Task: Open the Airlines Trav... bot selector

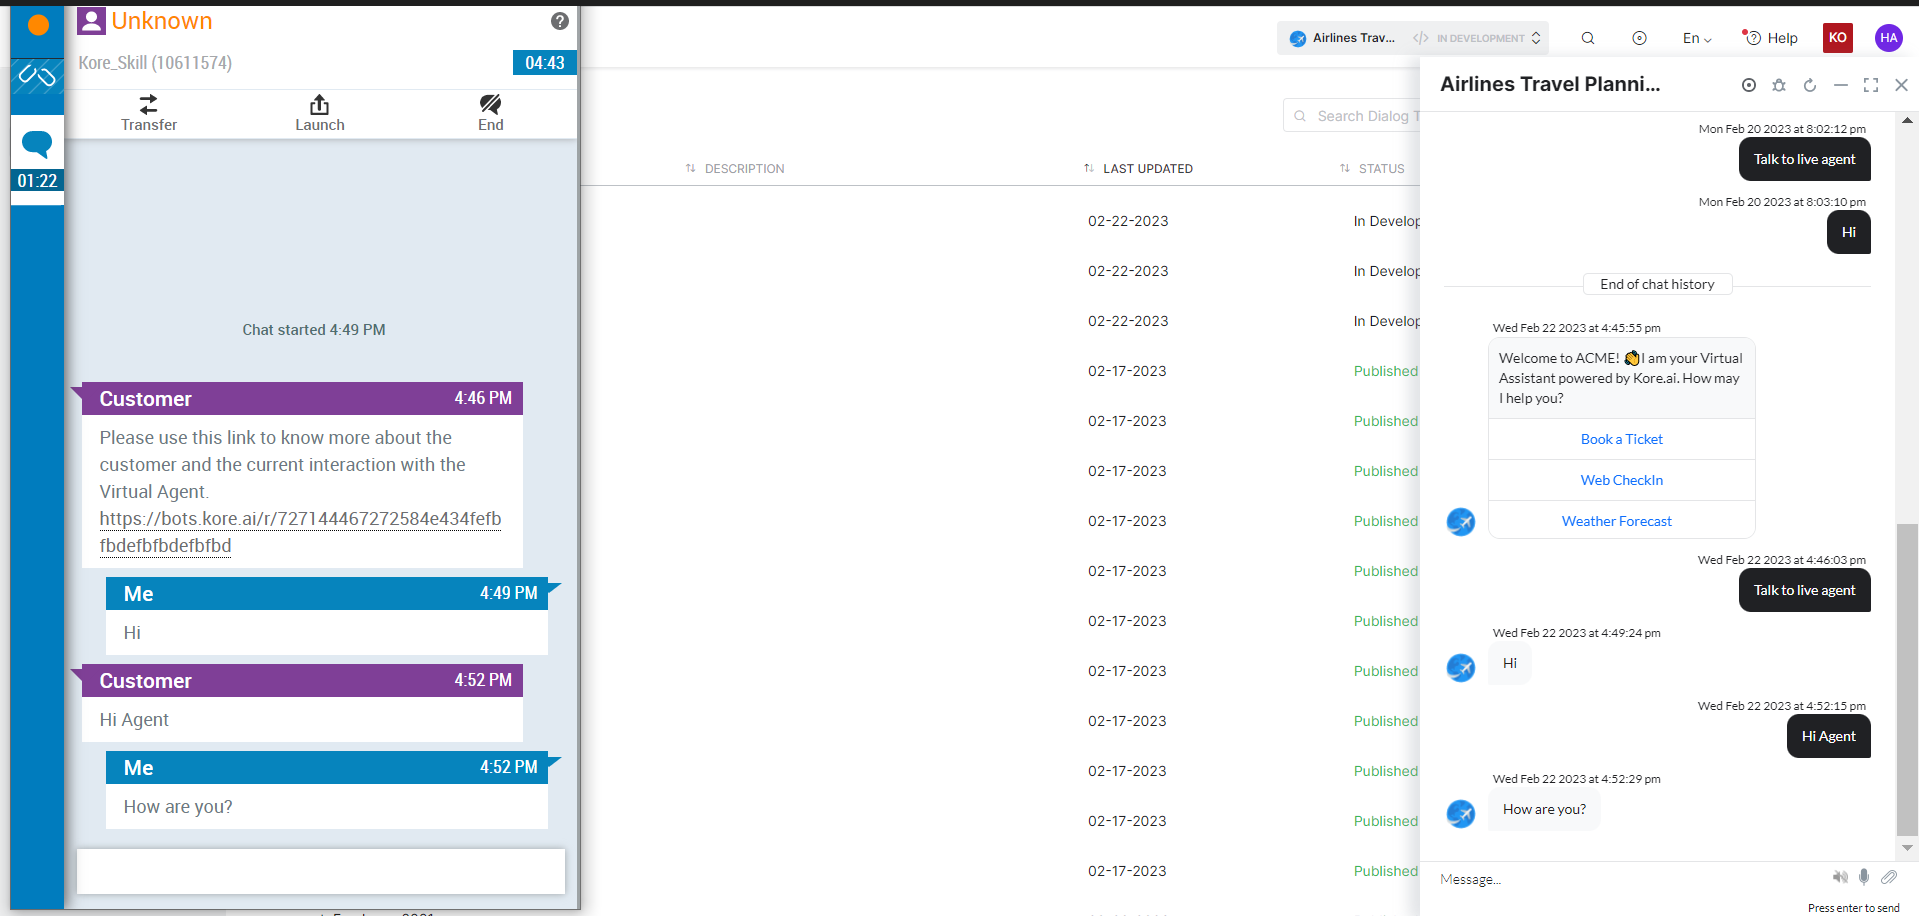Action: [x=1357, y=38]
